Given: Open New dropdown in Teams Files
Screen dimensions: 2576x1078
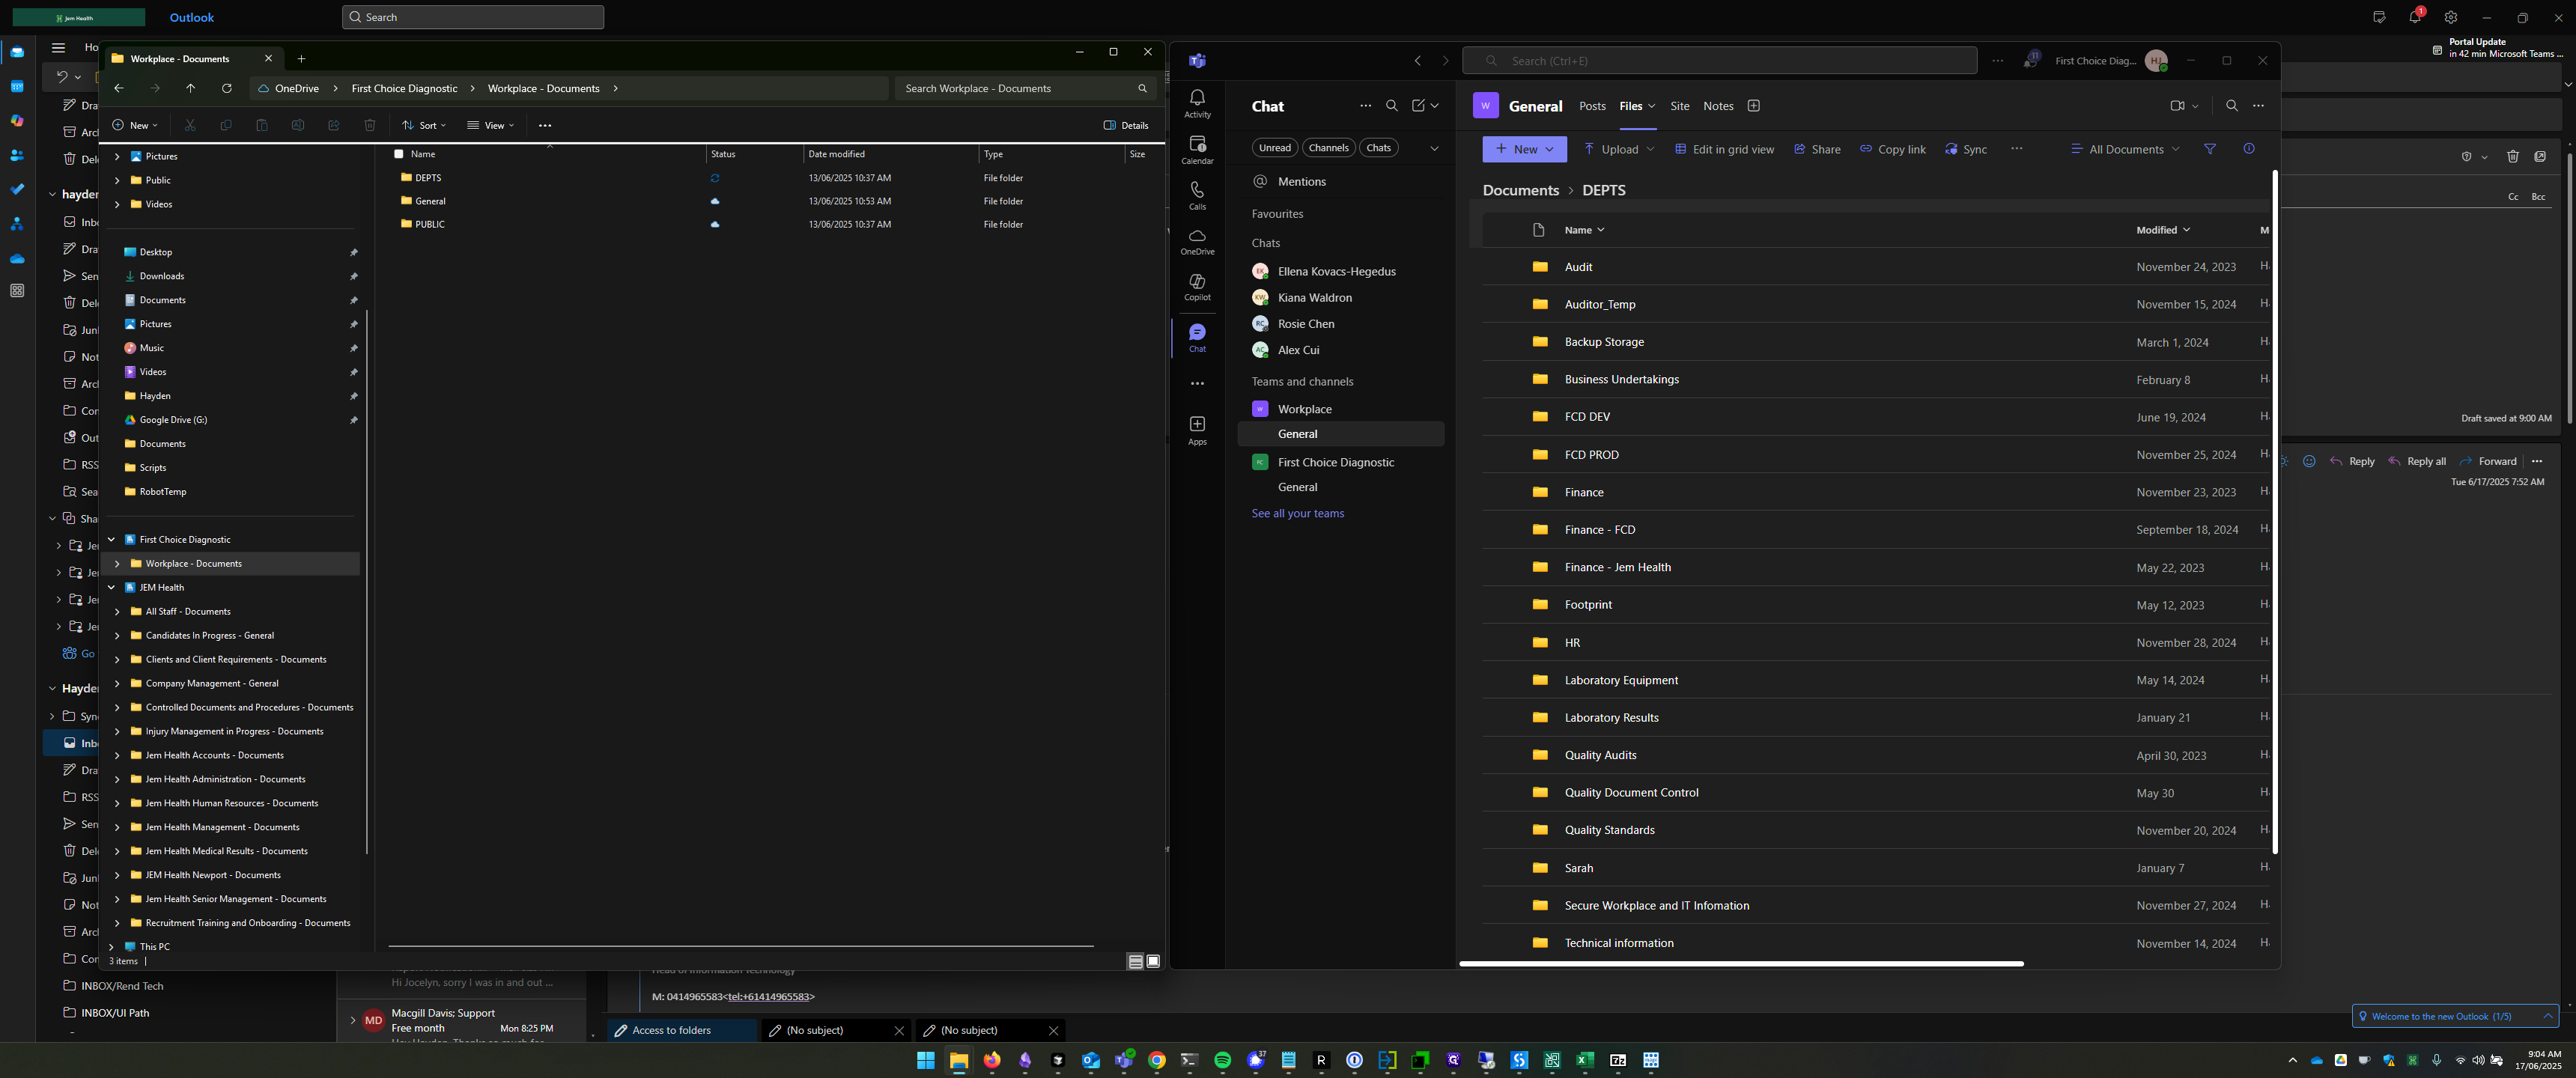Looking at the screenshot, I should coord(1524,149).
